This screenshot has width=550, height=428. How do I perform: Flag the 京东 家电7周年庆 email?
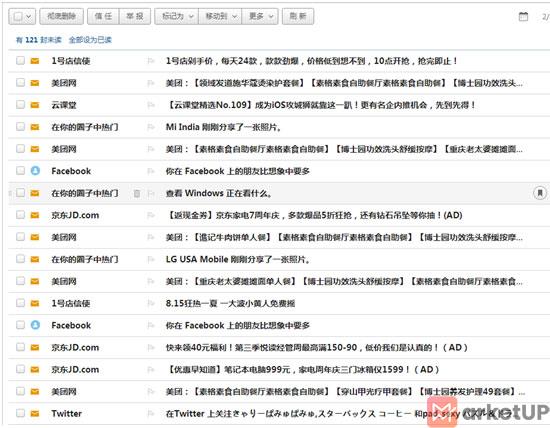(x=151, y=215)
